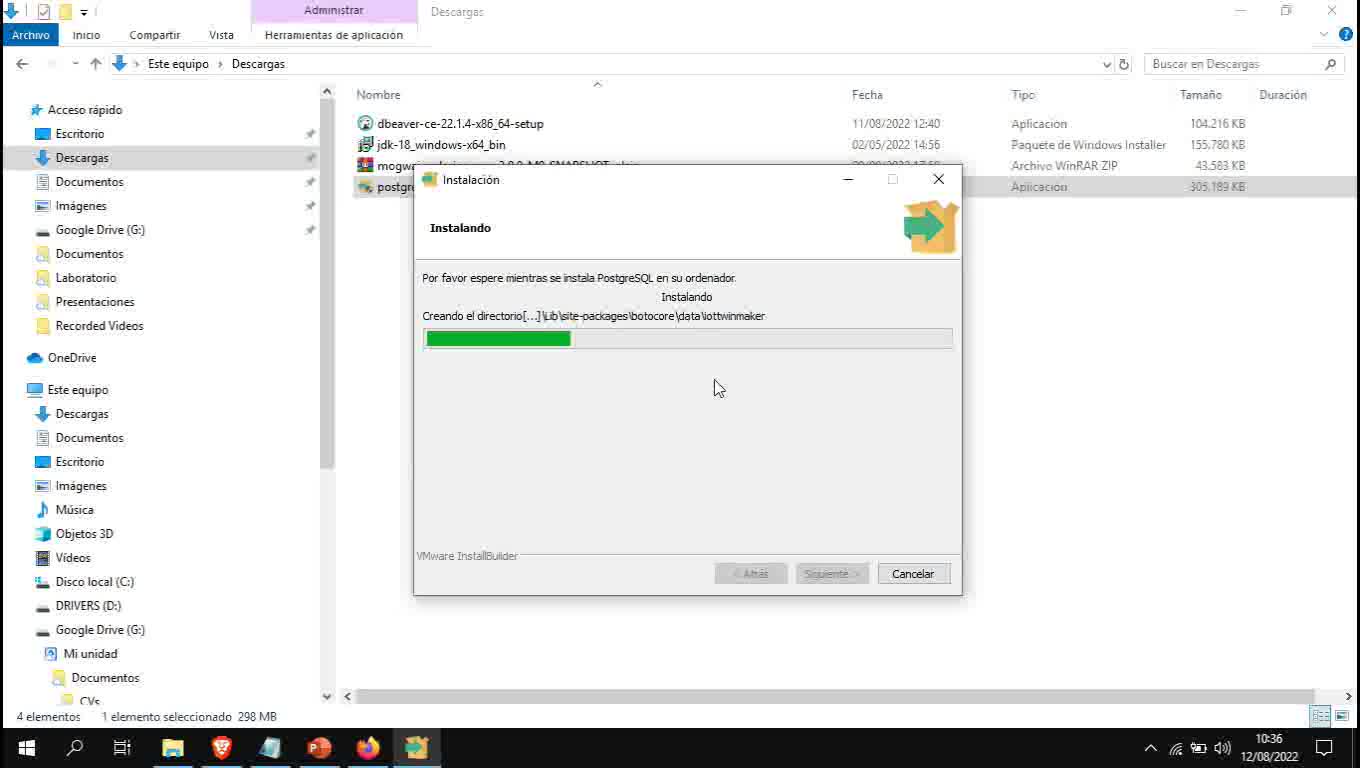Switch to the Compartir ribbon tab
Image resolution: width=1360 pixels, height=768 pixels.
click(155, 35)
